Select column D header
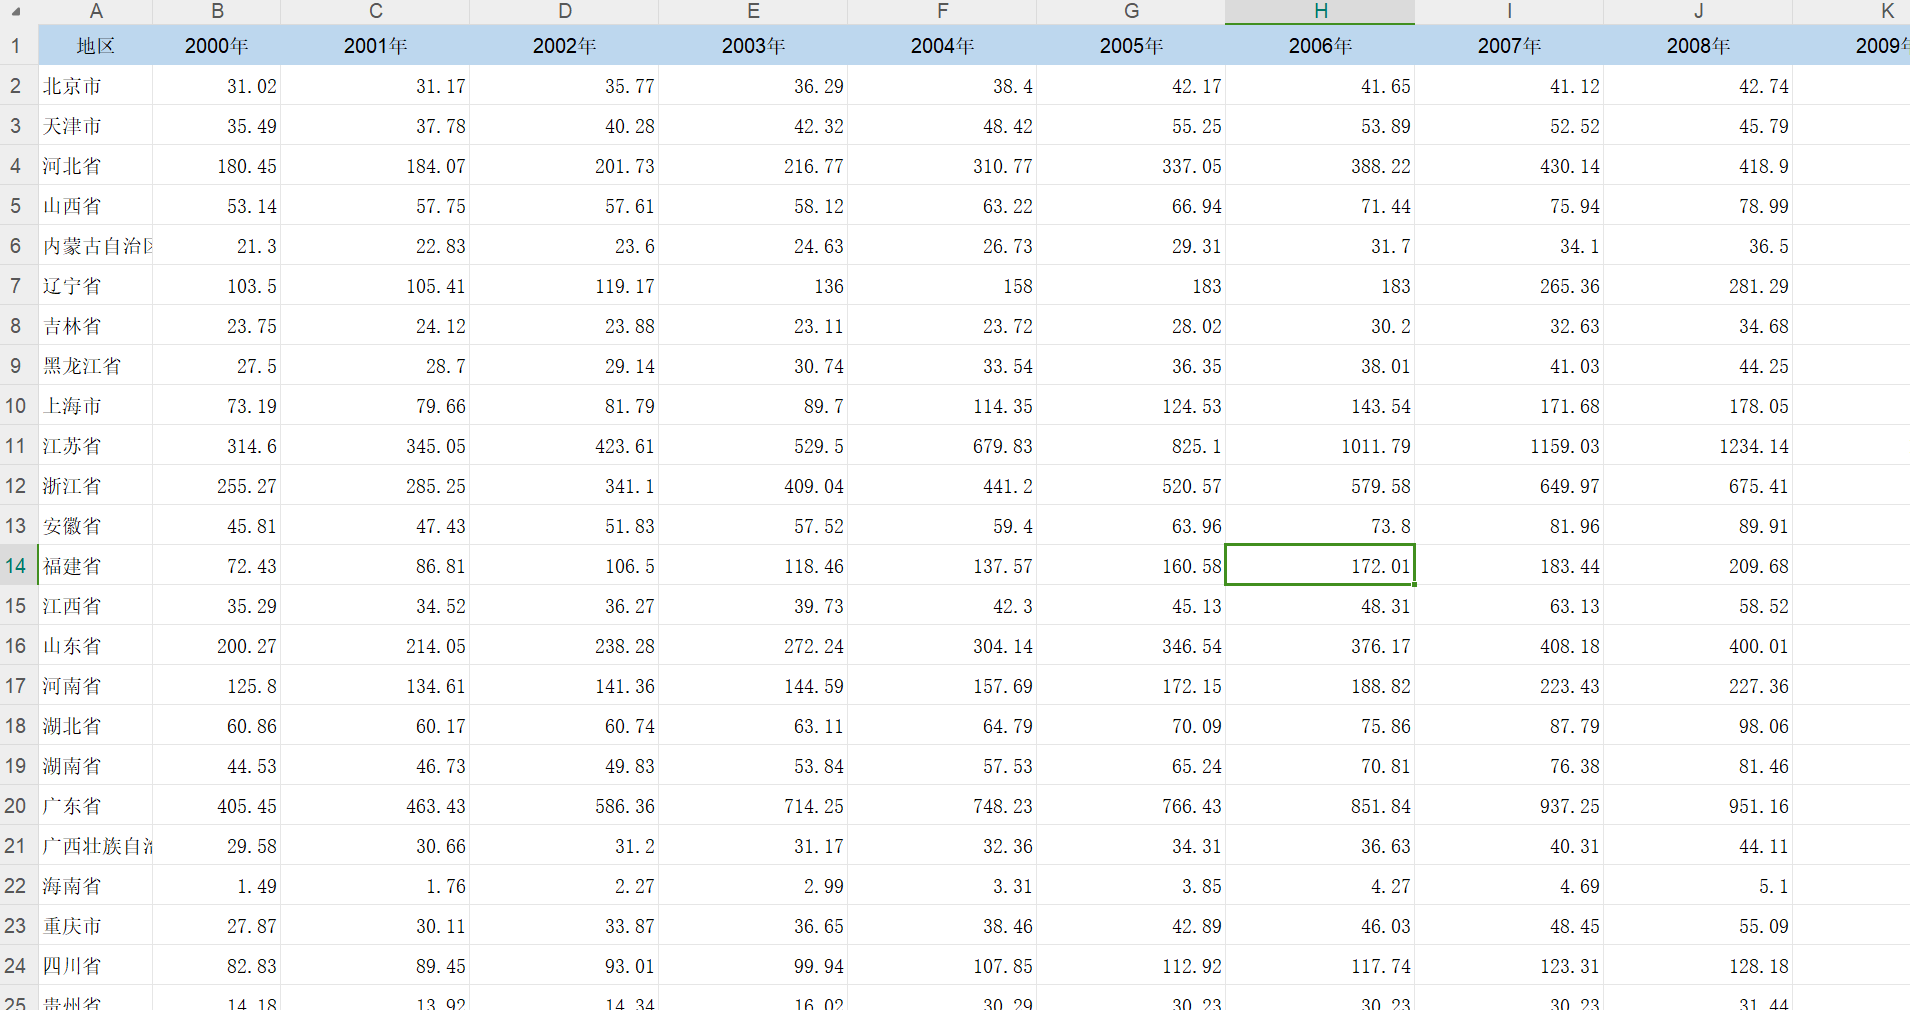This screenshot has height=1010, width=1910. (x=565, y=12)
